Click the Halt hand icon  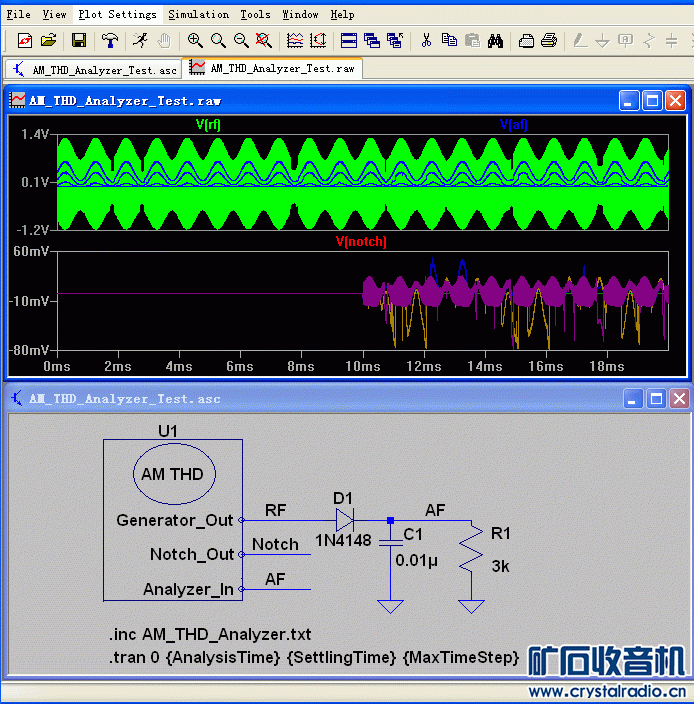tap(164, 41)
